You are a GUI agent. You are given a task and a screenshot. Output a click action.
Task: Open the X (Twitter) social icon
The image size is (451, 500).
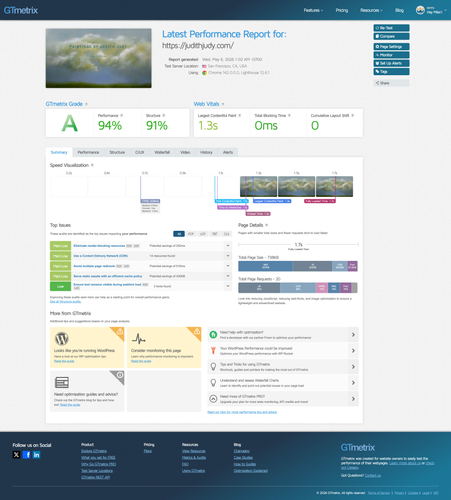pos(16,455)
